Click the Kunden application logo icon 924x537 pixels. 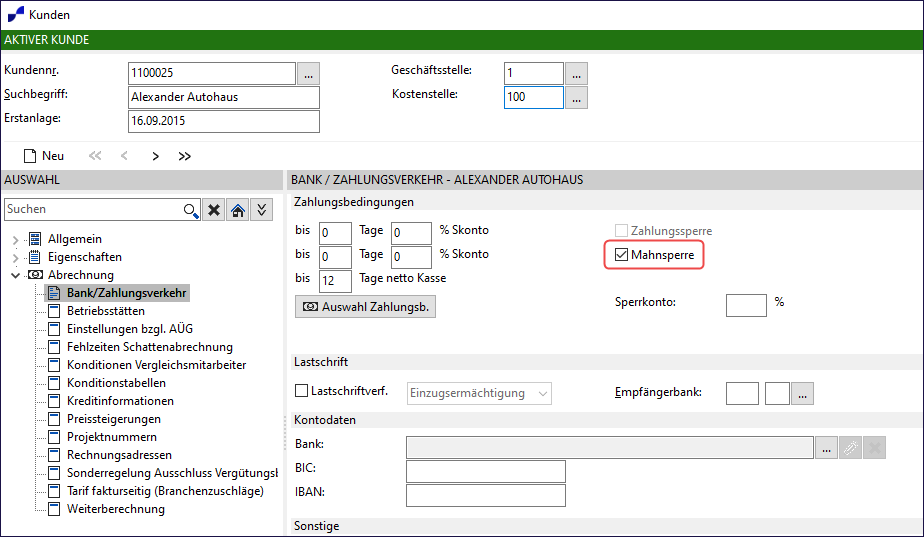pyautogui.click(x=16, y=14)
